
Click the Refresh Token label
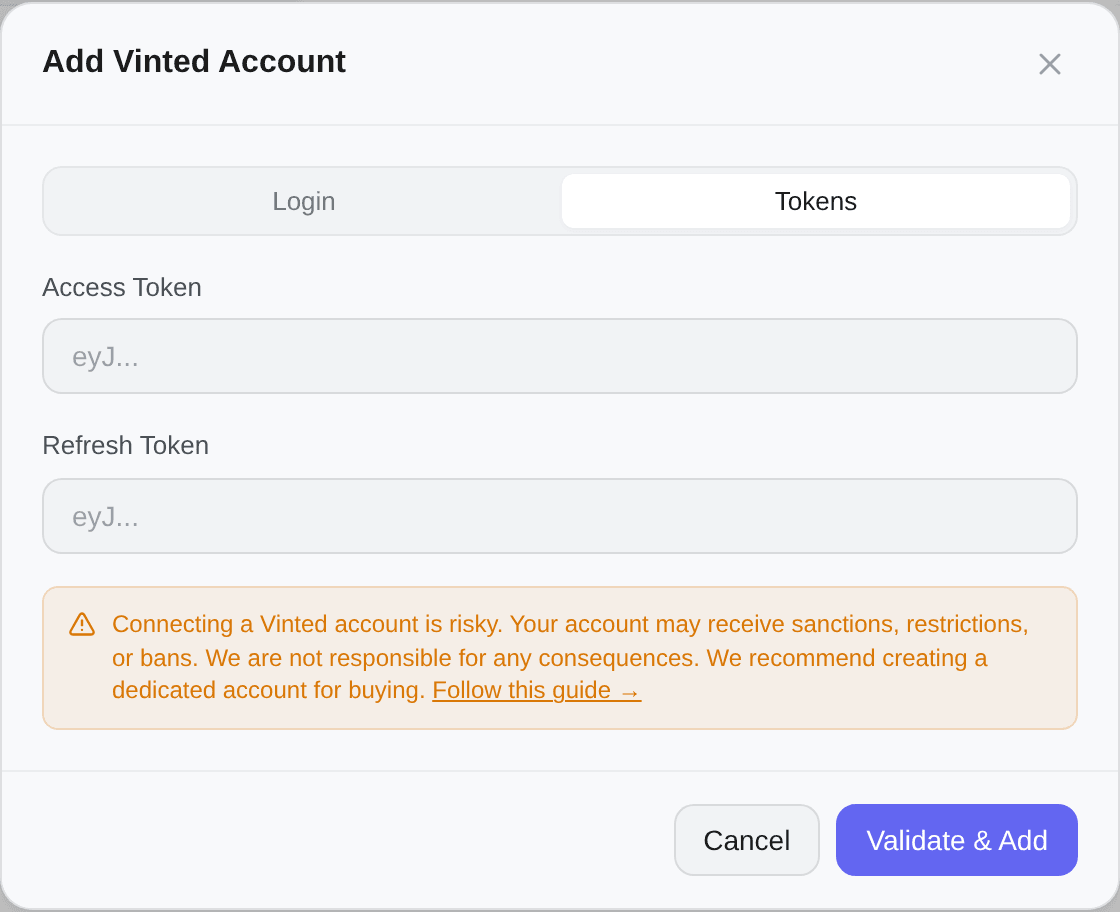(x=126, y=445)
